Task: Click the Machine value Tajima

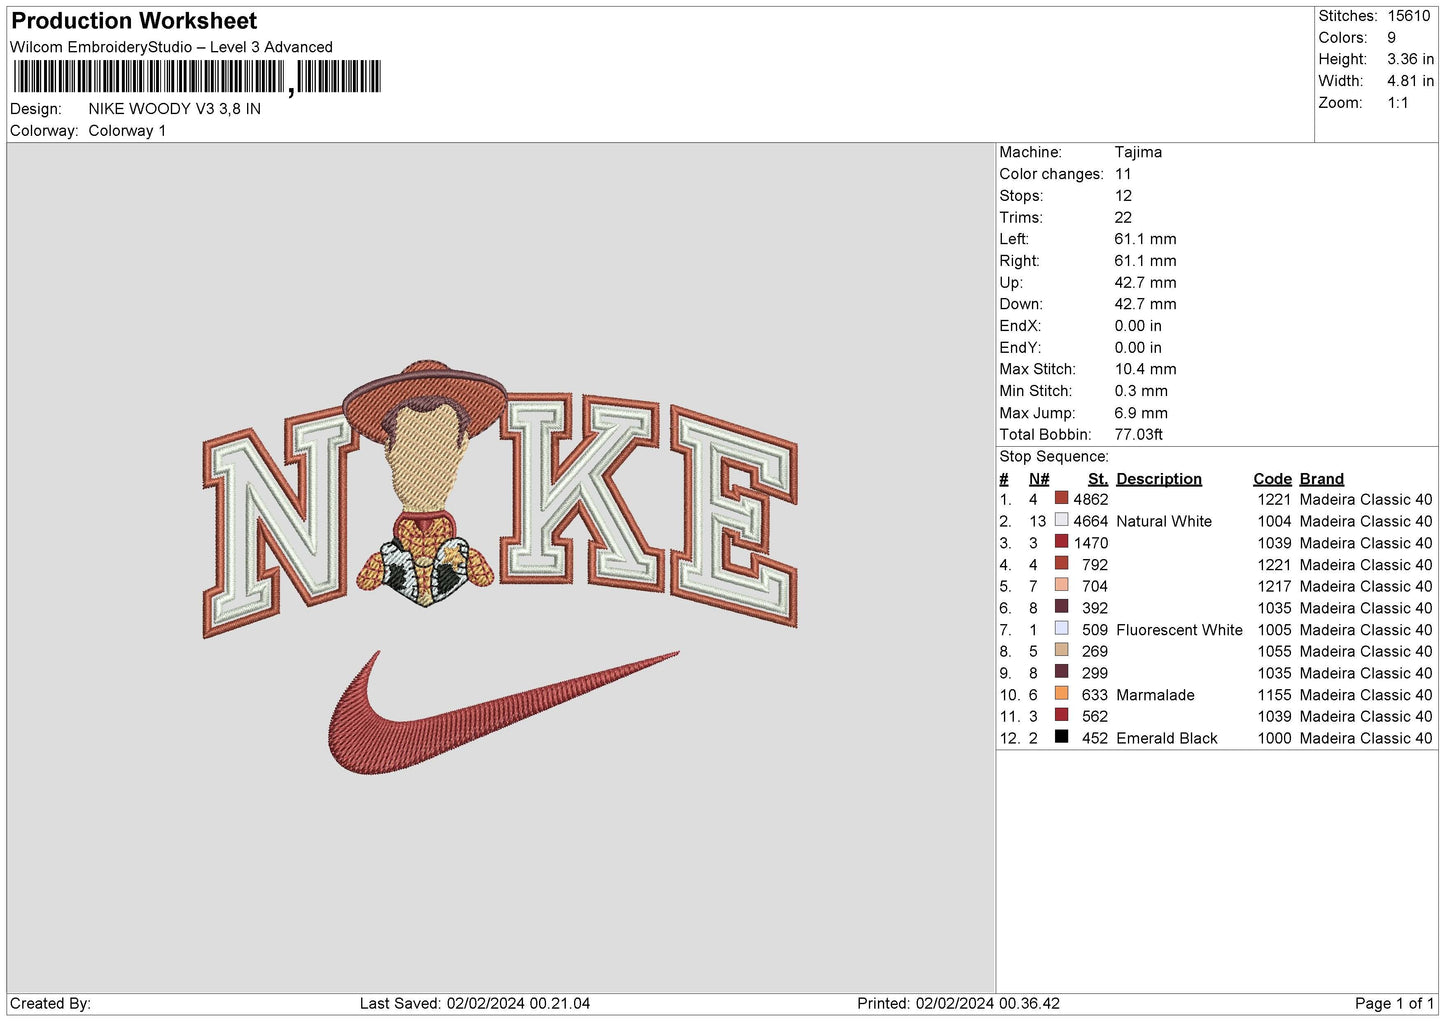Action: point(1138,152)
